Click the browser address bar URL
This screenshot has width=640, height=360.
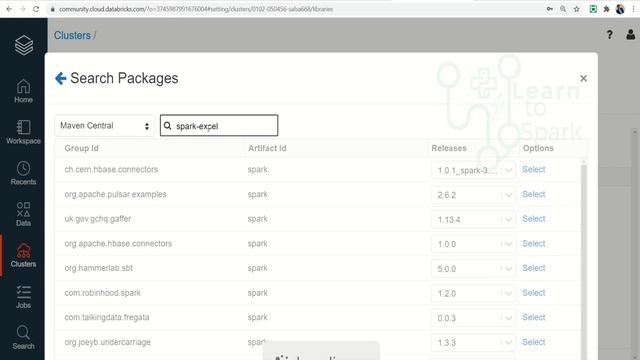pos(196,9)
